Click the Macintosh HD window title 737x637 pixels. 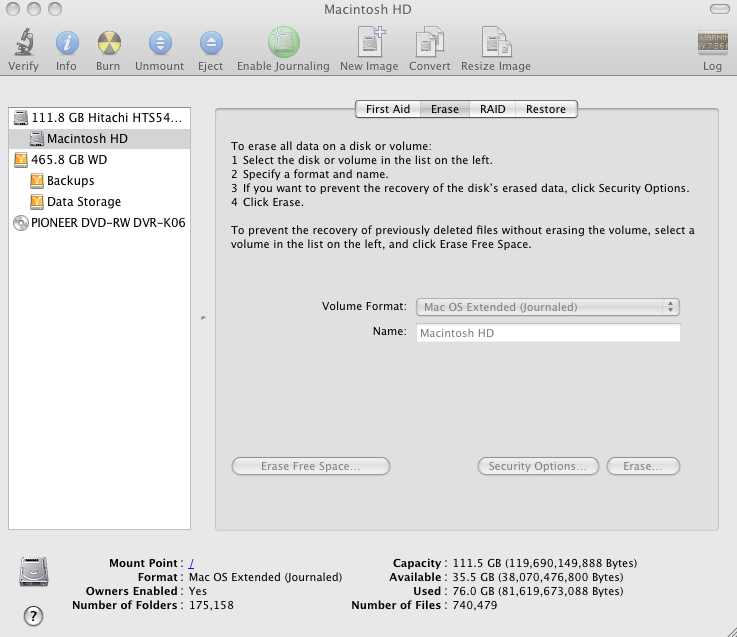(x=368, y=9)
